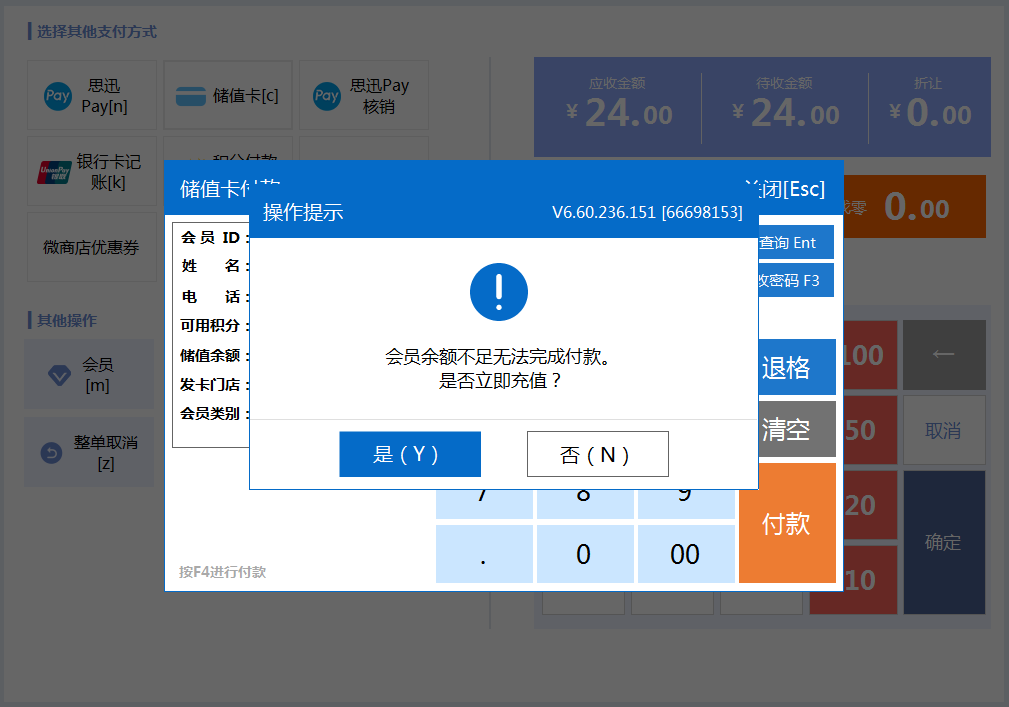Click the orange change 0.00 display
This screenshot has width=1009, height=707.
(915, 207)
